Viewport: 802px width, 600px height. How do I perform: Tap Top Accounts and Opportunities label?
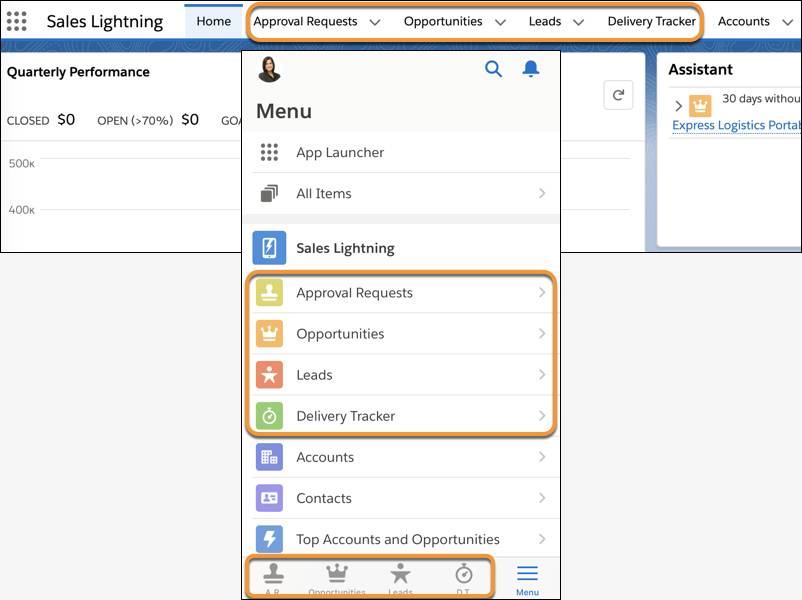[x=398, y=540]
